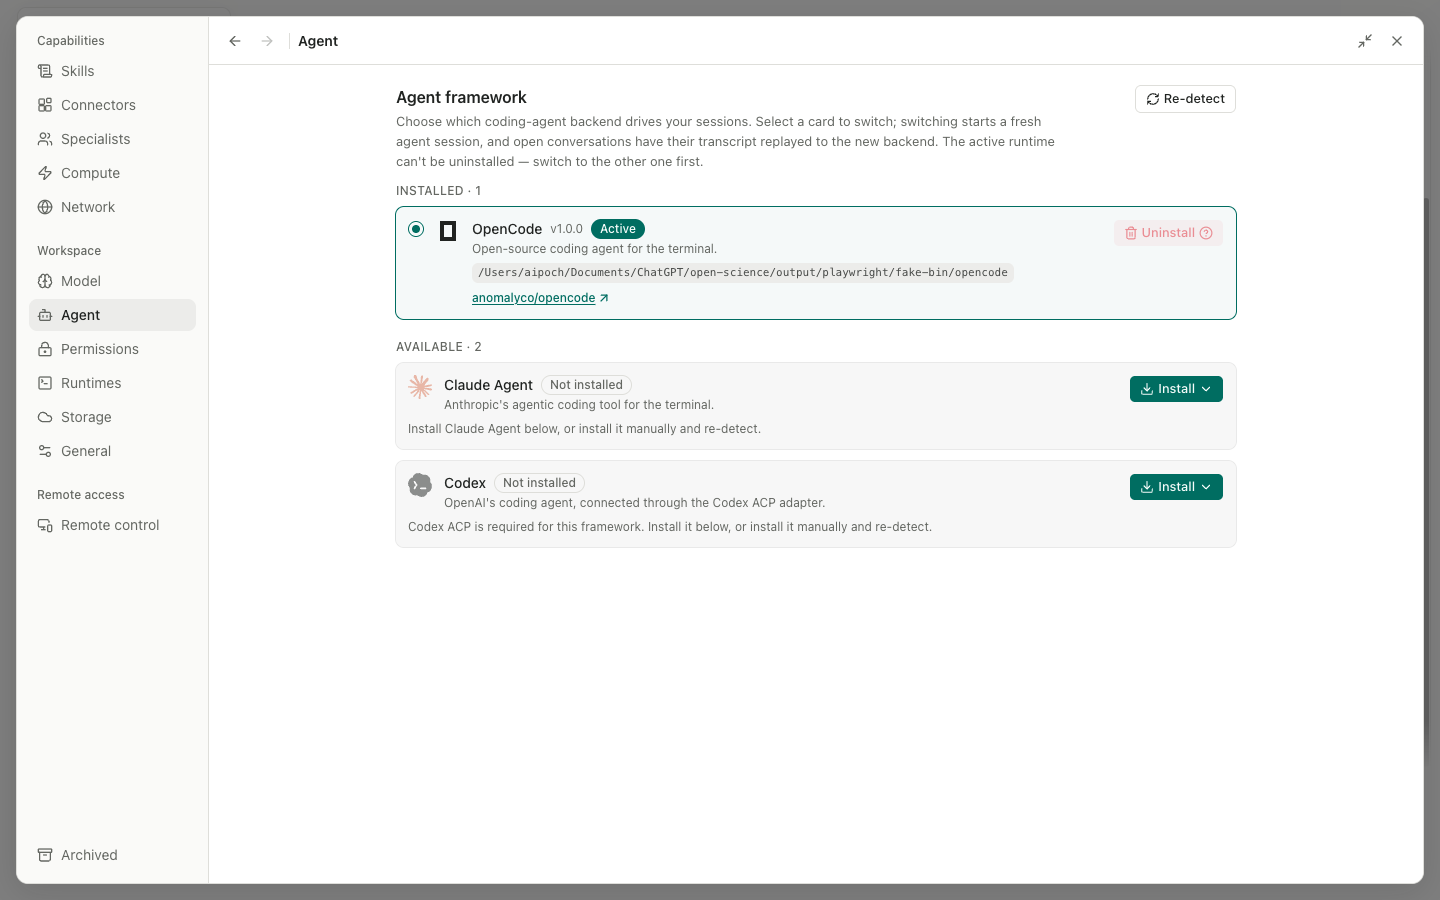Click the Not installed badge for Codex
The height and width of the screenshot is (900, 1440).
(539, 483)
